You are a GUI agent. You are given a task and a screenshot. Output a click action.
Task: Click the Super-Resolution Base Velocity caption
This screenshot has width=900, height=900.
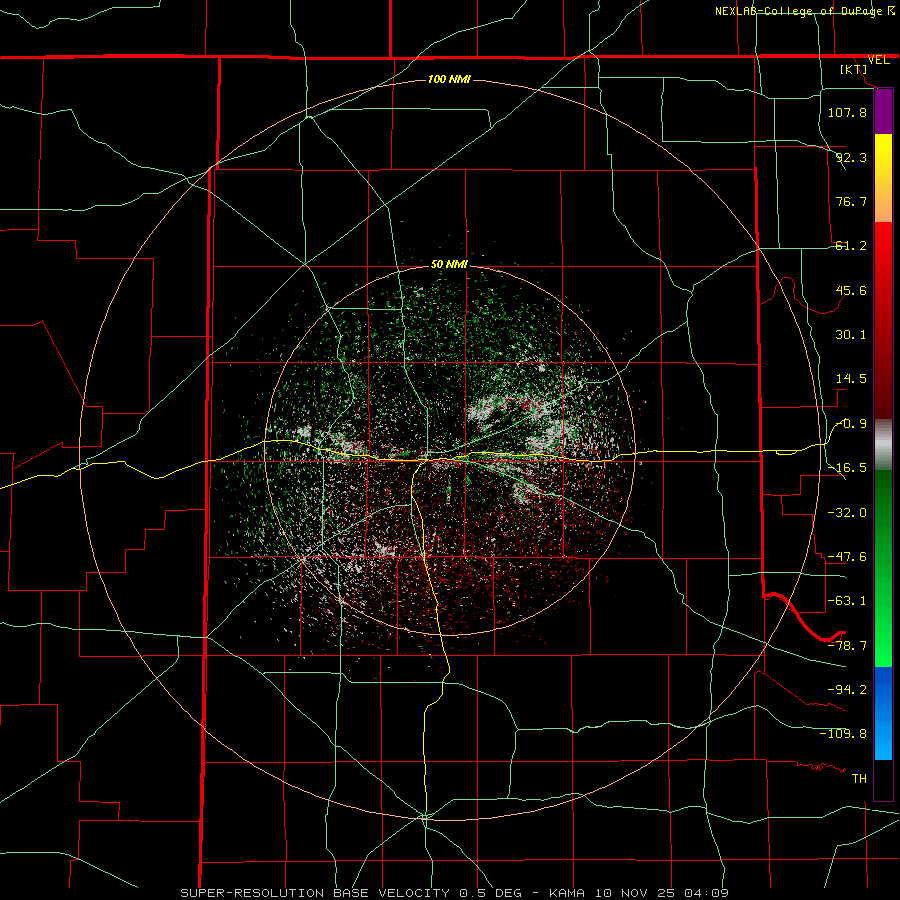455,893
